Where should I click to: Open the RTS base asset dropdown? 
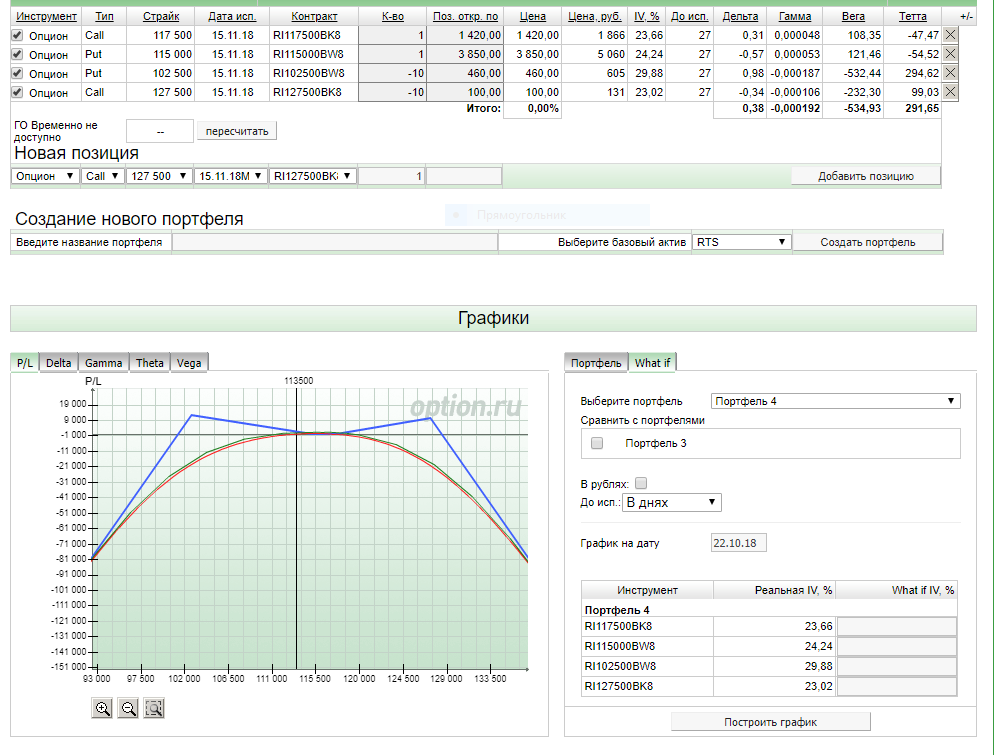[x=741, y=242]
